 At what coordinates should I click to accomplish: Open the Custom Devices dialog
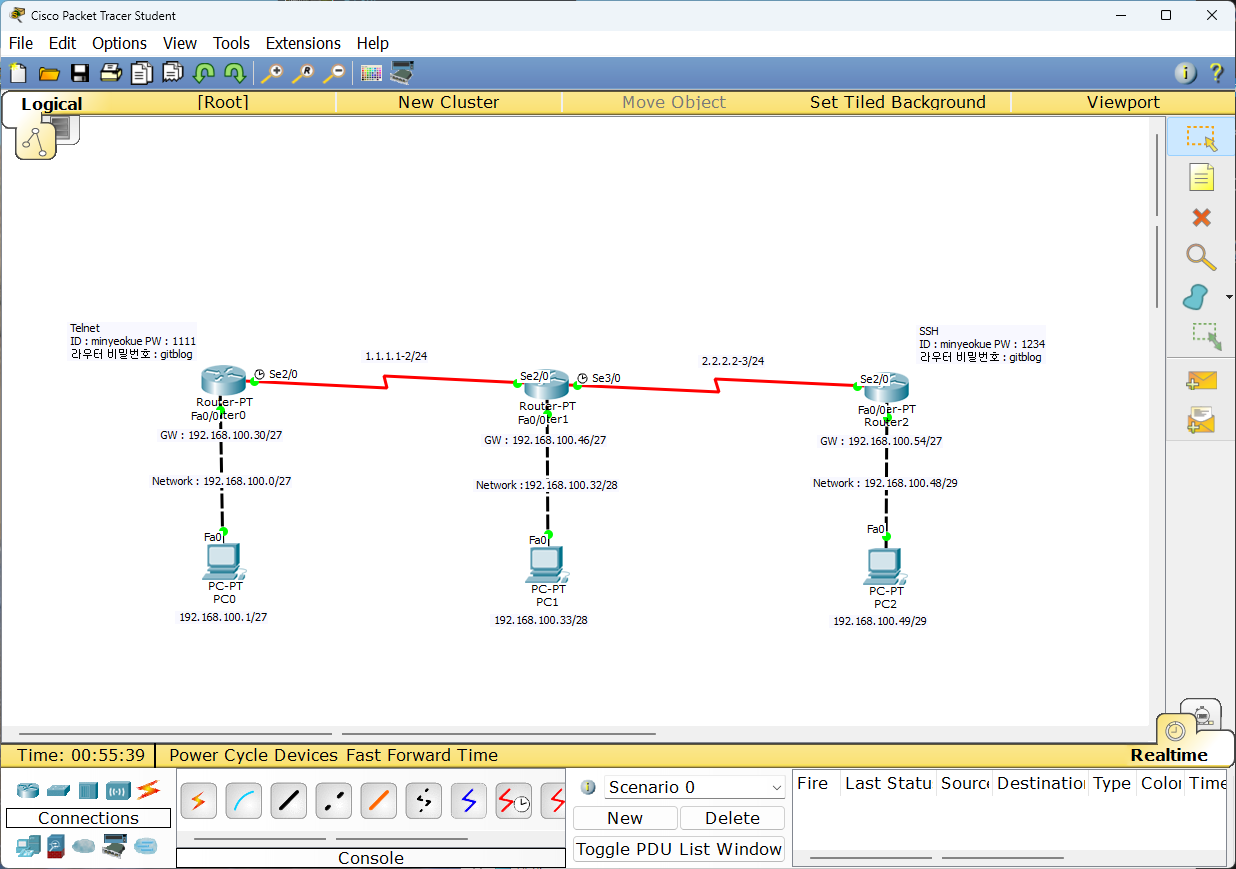[402, 73]
